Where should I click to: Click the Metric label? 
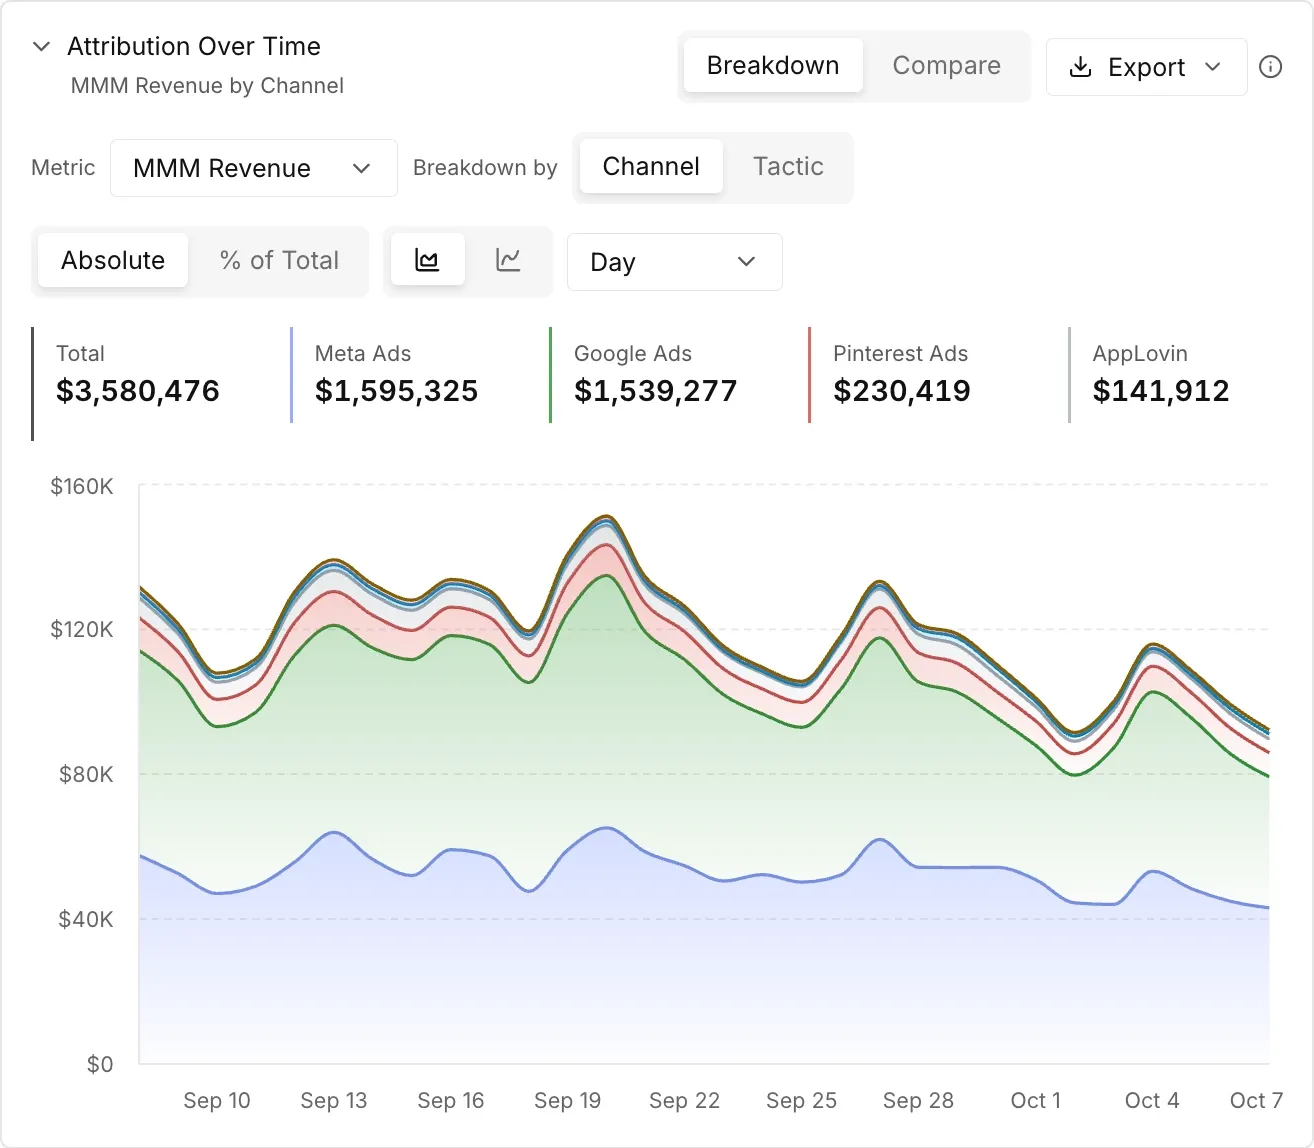pos(63,167)
